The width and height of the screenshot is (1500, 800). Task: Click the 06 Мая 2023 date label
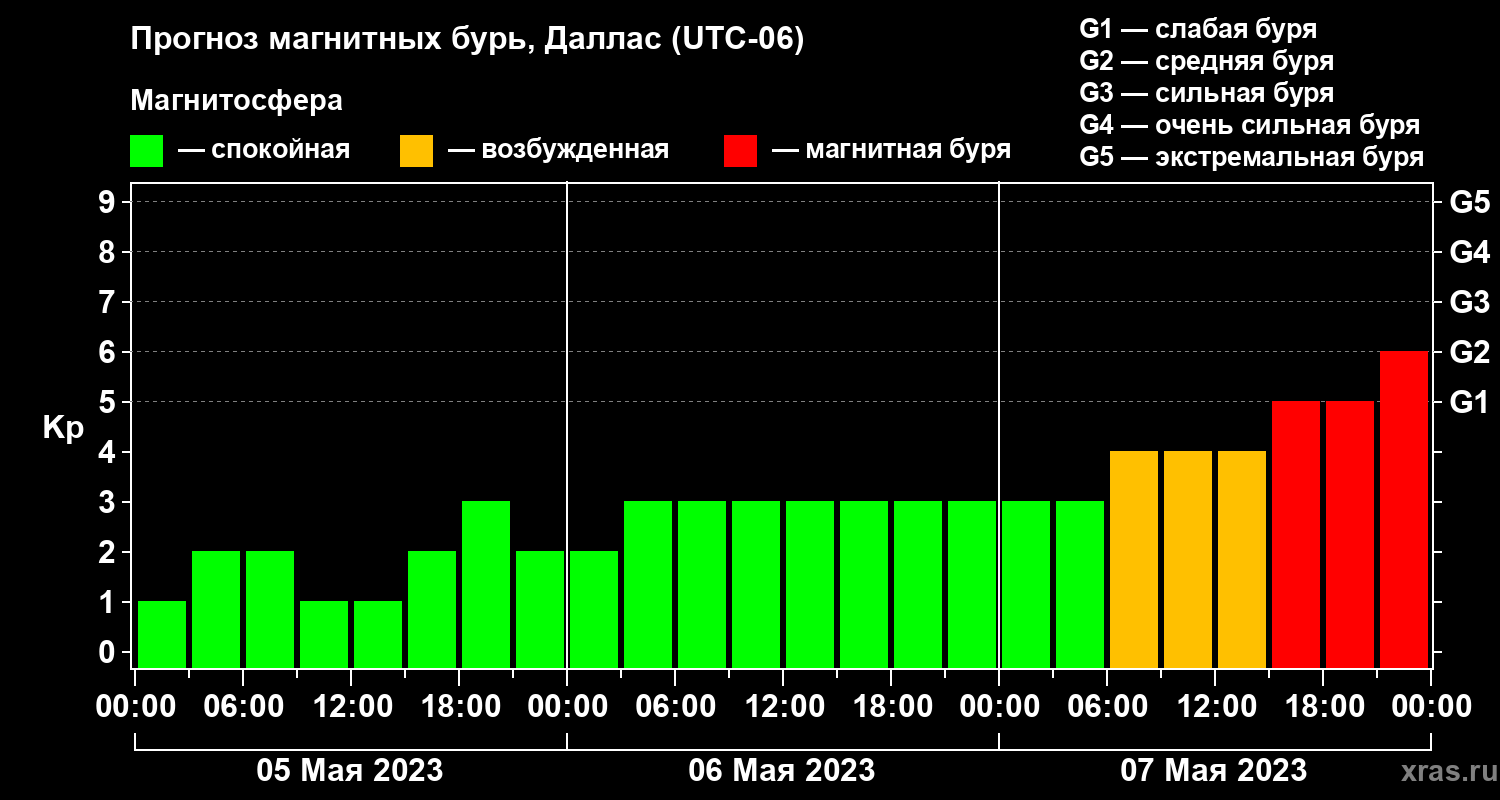(782, 771)
